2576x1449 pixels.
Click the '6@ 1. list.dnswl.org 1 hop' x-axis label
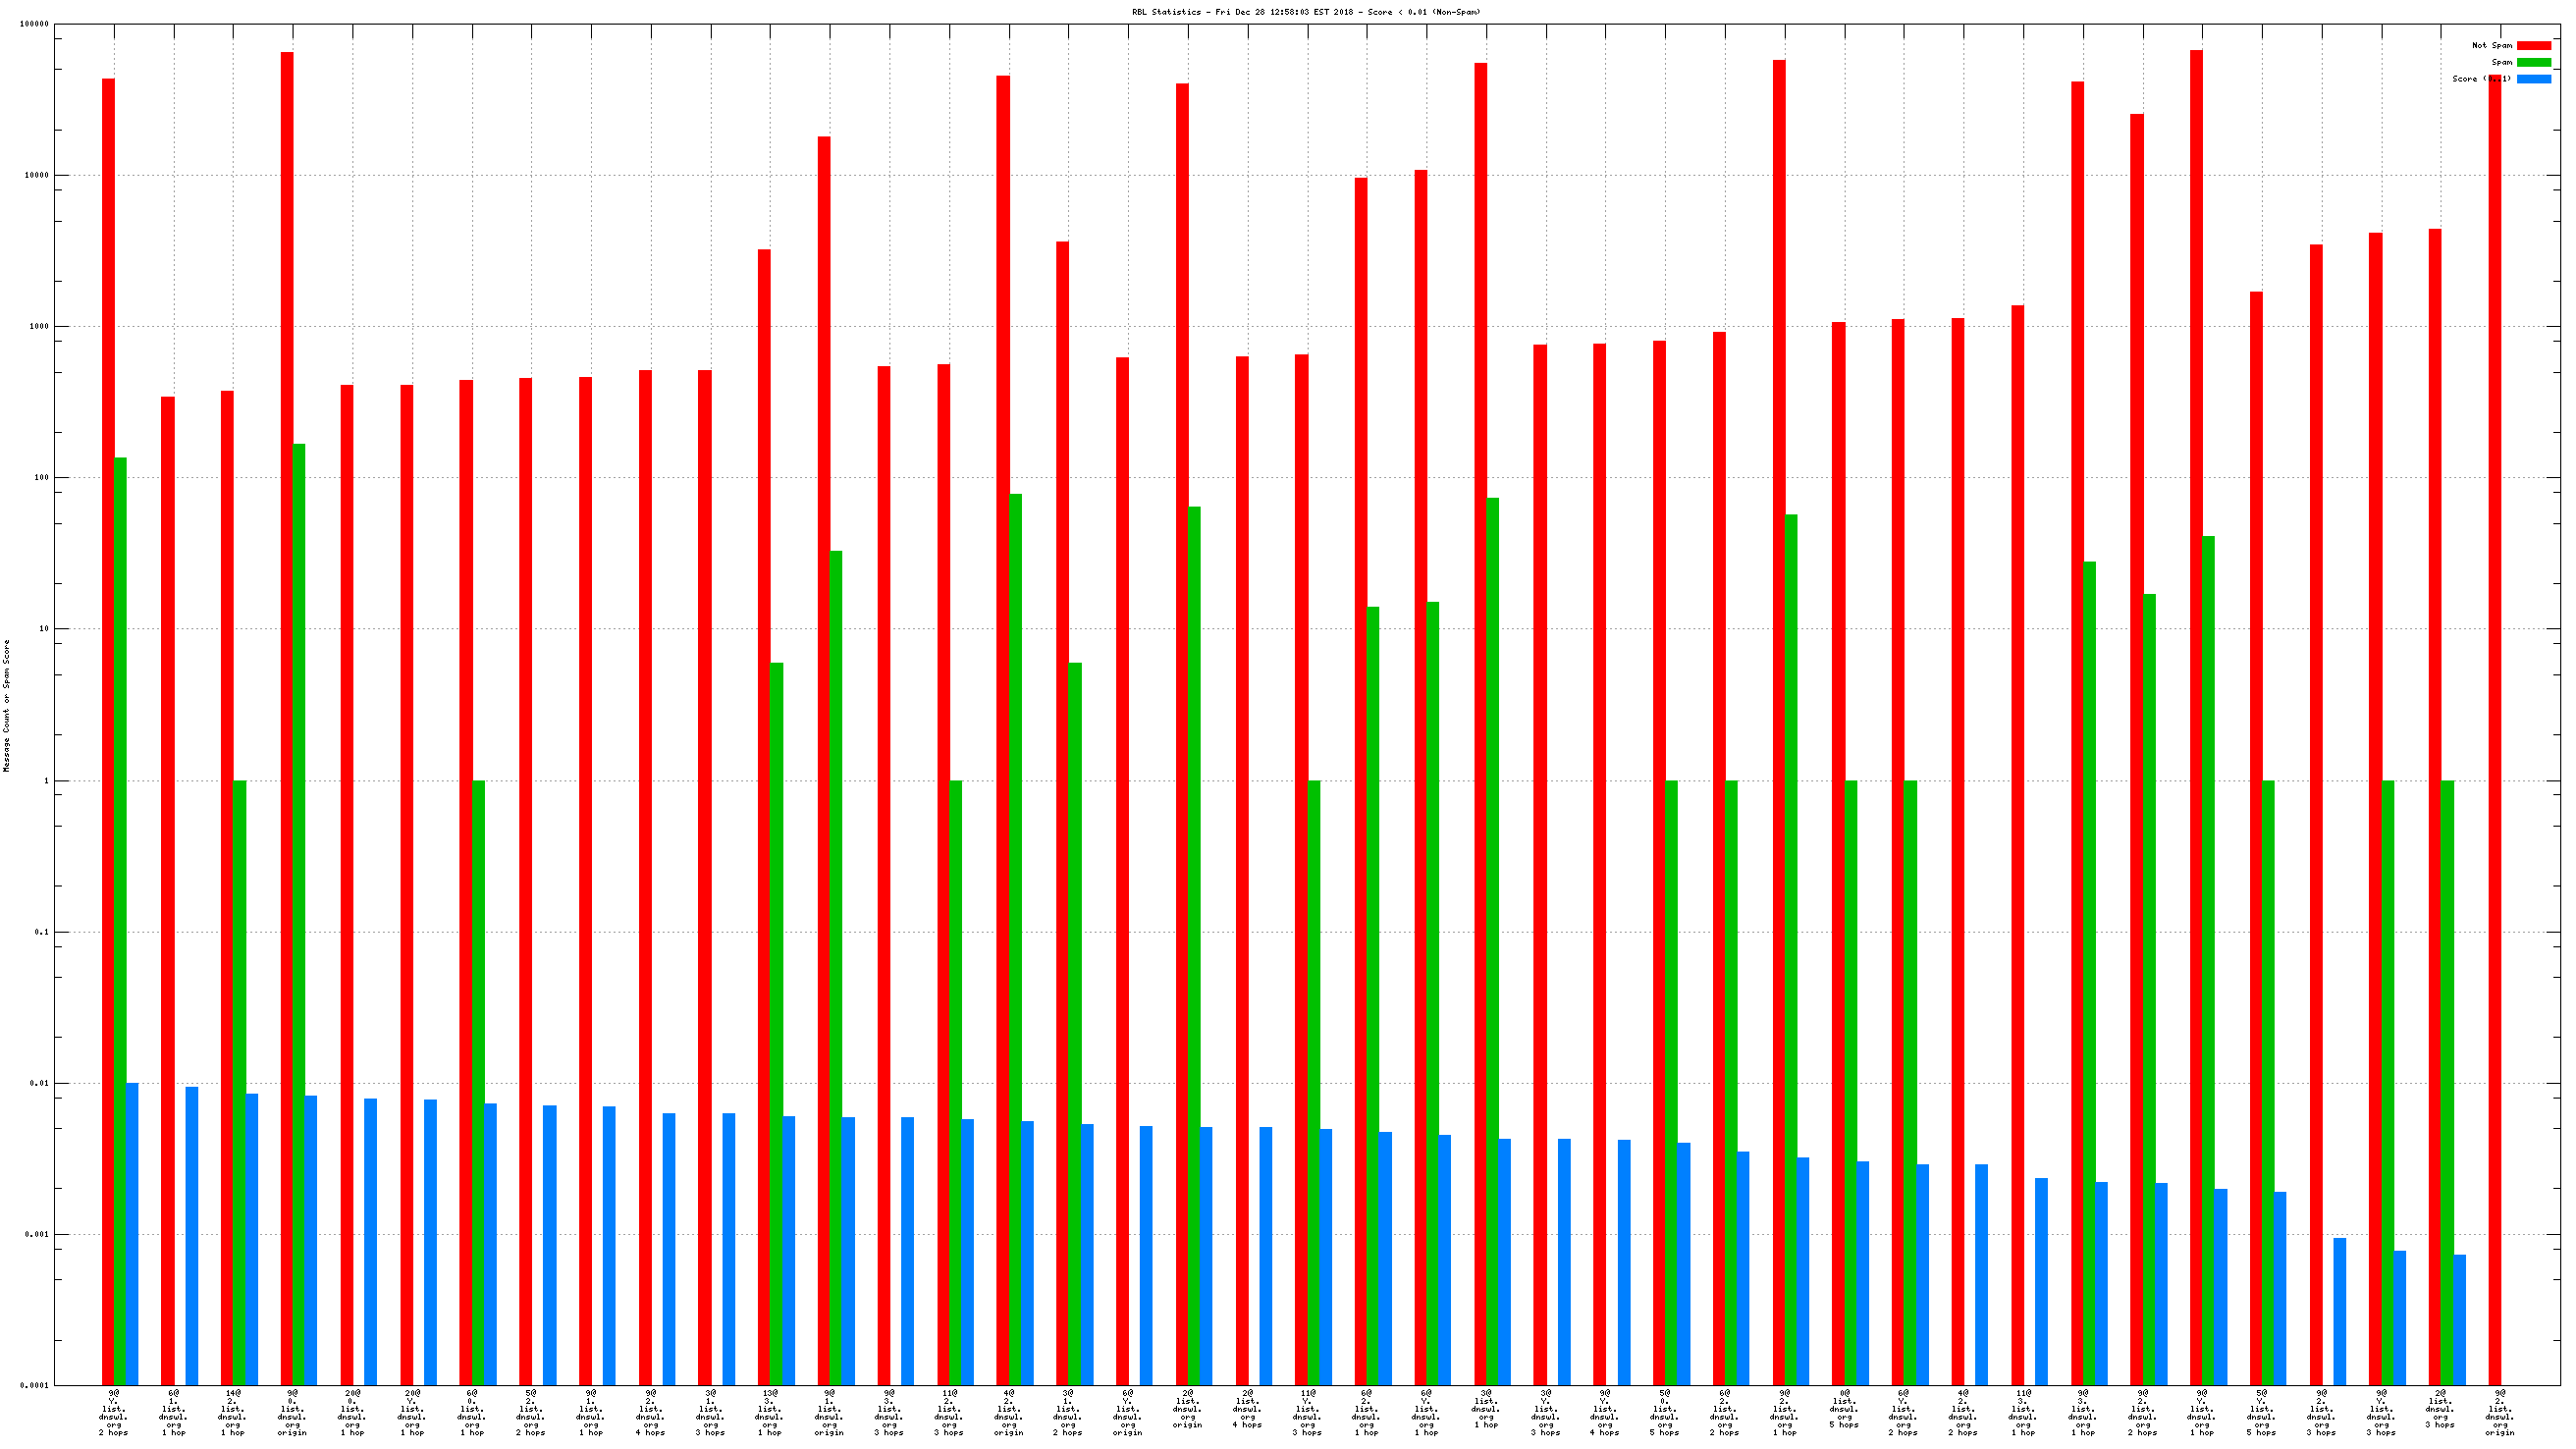tap(173, 1412)
